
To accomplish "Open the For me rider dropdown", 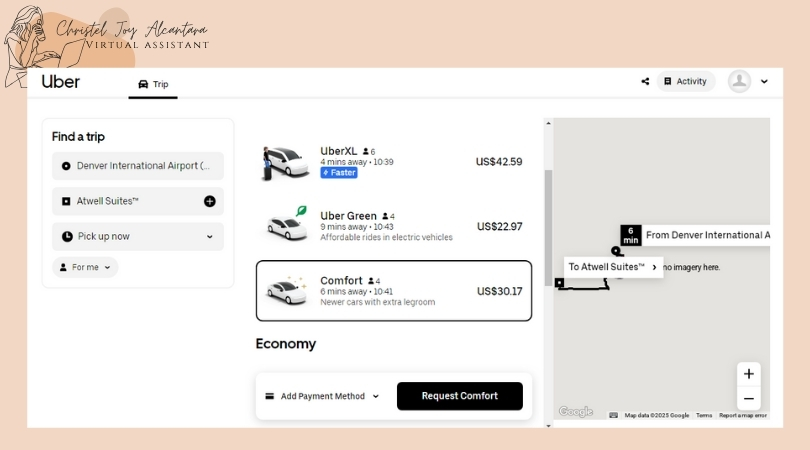I will [x=85, y=267].
